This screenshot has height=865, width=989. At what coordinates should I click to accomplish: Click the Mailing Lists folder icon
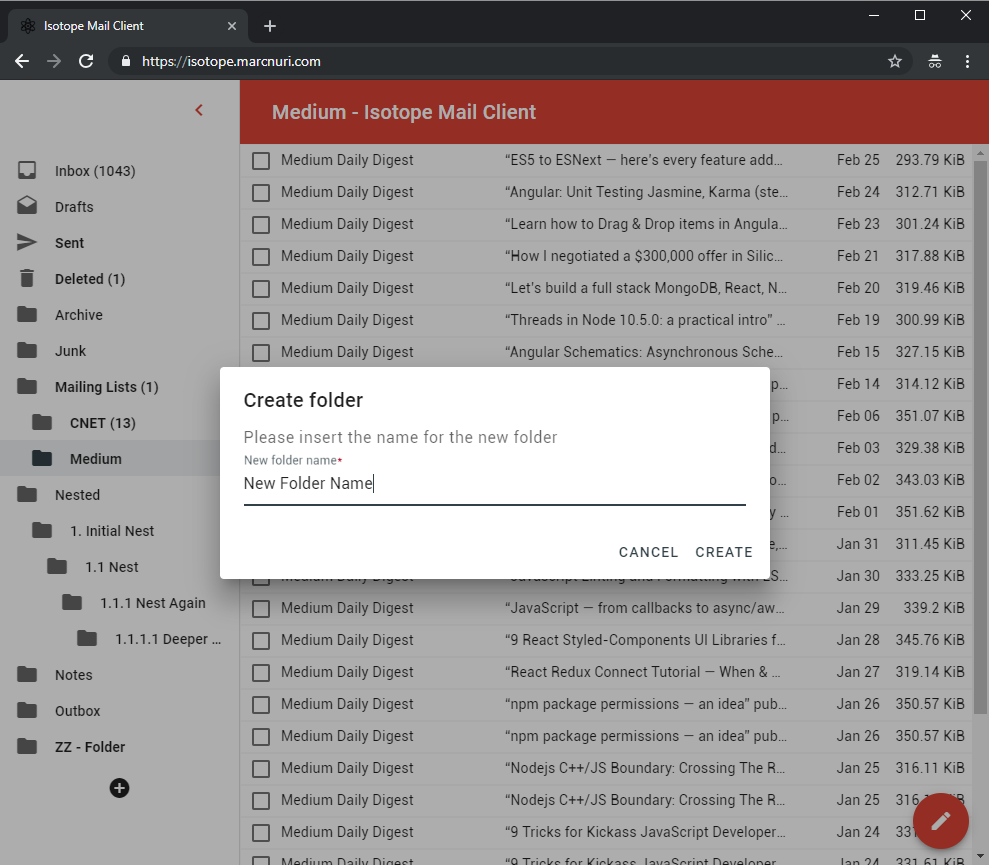click(x=27, y=386)
